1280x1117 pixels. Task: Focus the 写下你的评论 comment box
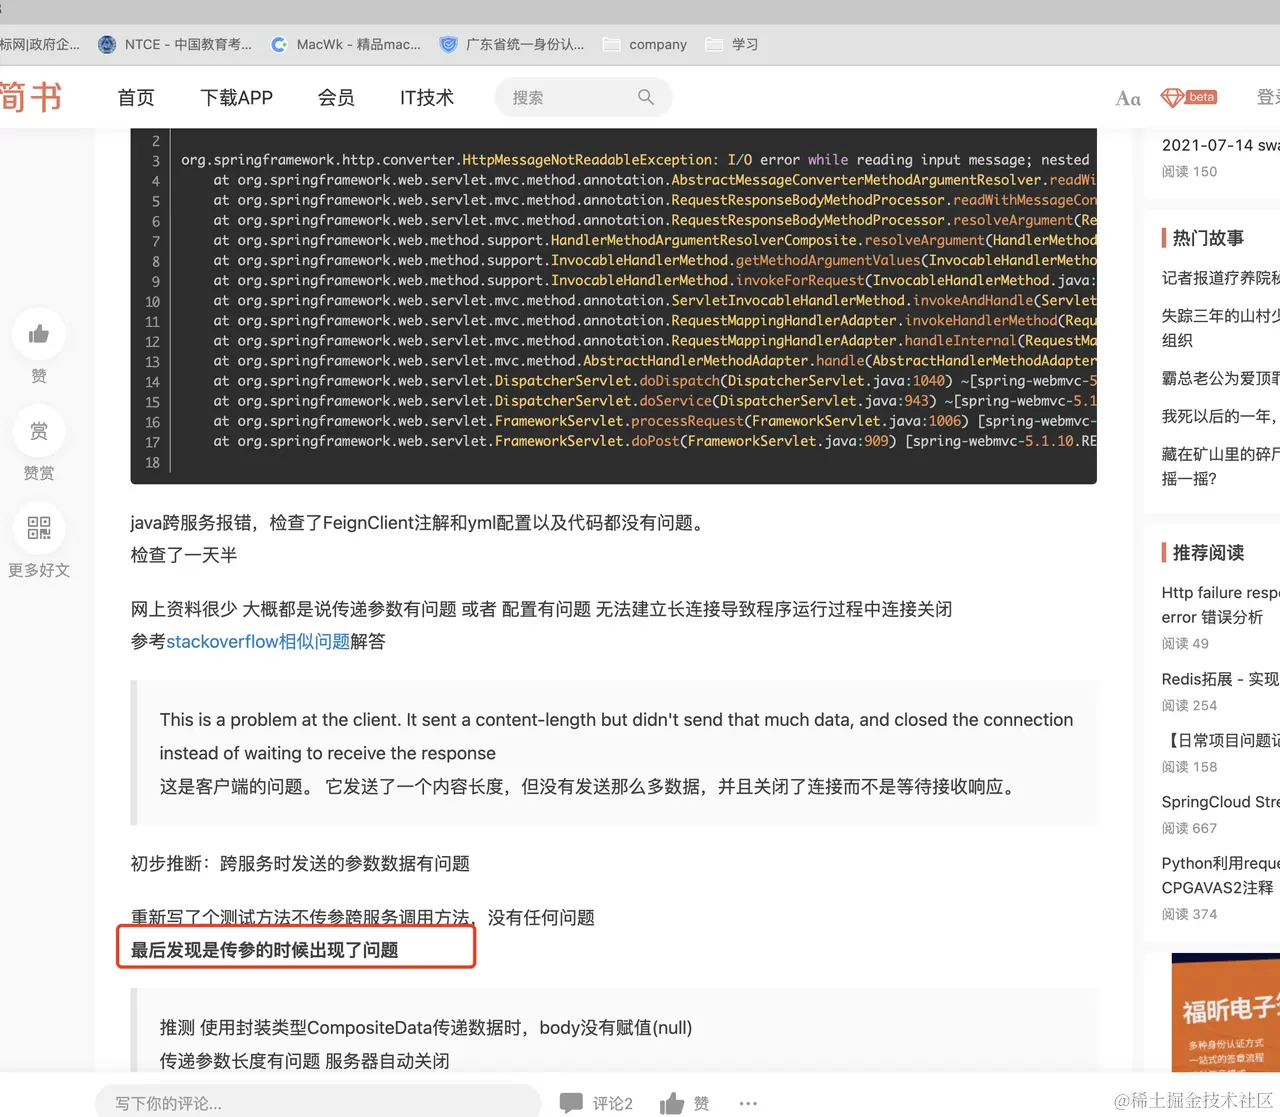coord(318,1103)
